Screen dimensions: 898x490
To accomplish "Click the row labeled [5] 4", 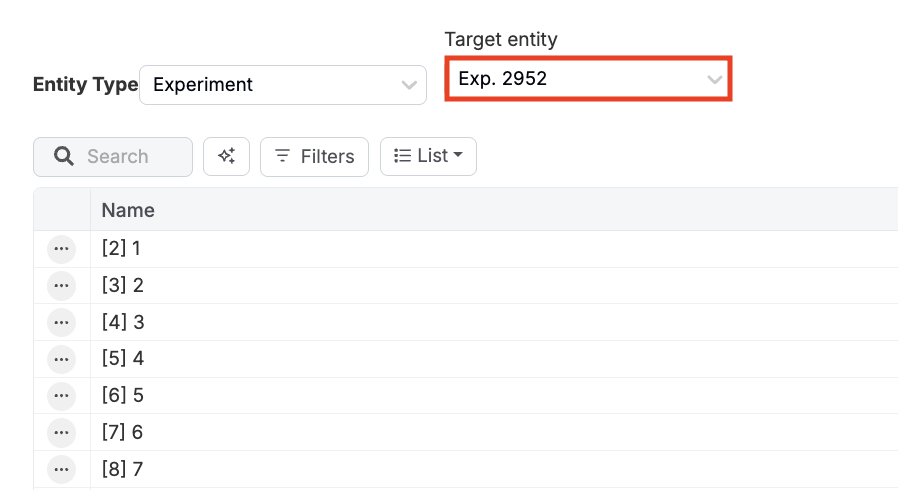I will coord(123,358).
